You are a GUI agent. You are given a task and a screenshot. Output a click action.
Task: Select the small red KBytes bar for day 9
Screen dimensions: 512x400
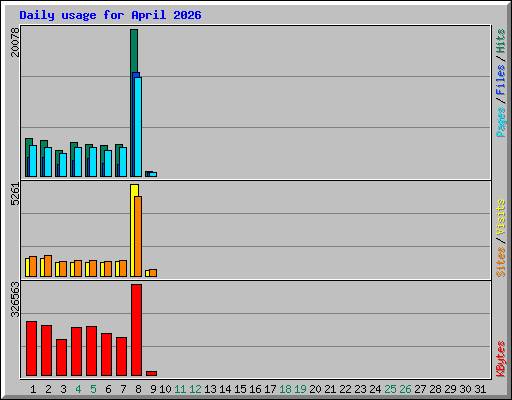151,373
